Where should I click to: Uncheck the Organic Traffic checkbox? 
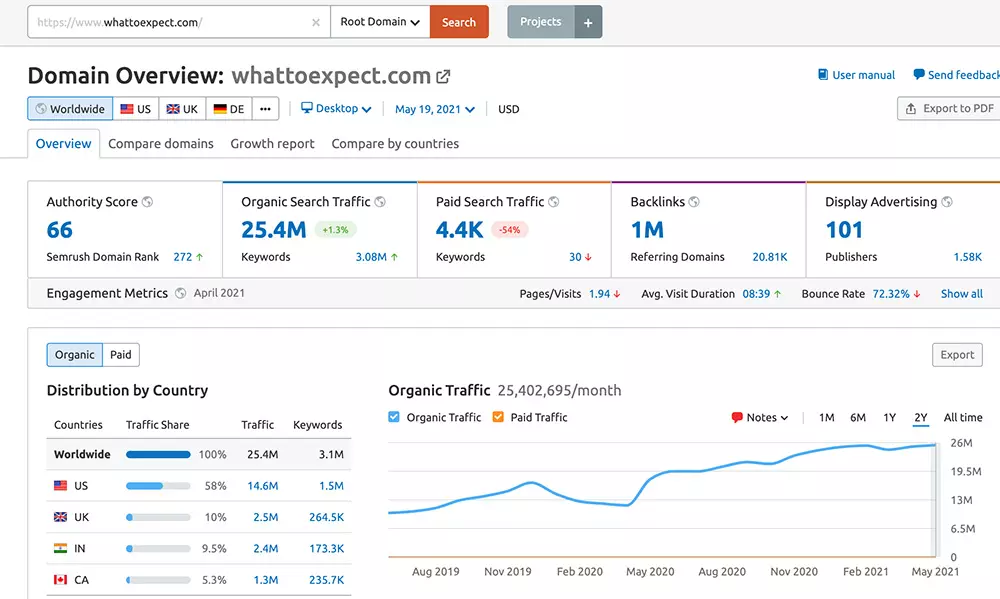click(393, 417)
